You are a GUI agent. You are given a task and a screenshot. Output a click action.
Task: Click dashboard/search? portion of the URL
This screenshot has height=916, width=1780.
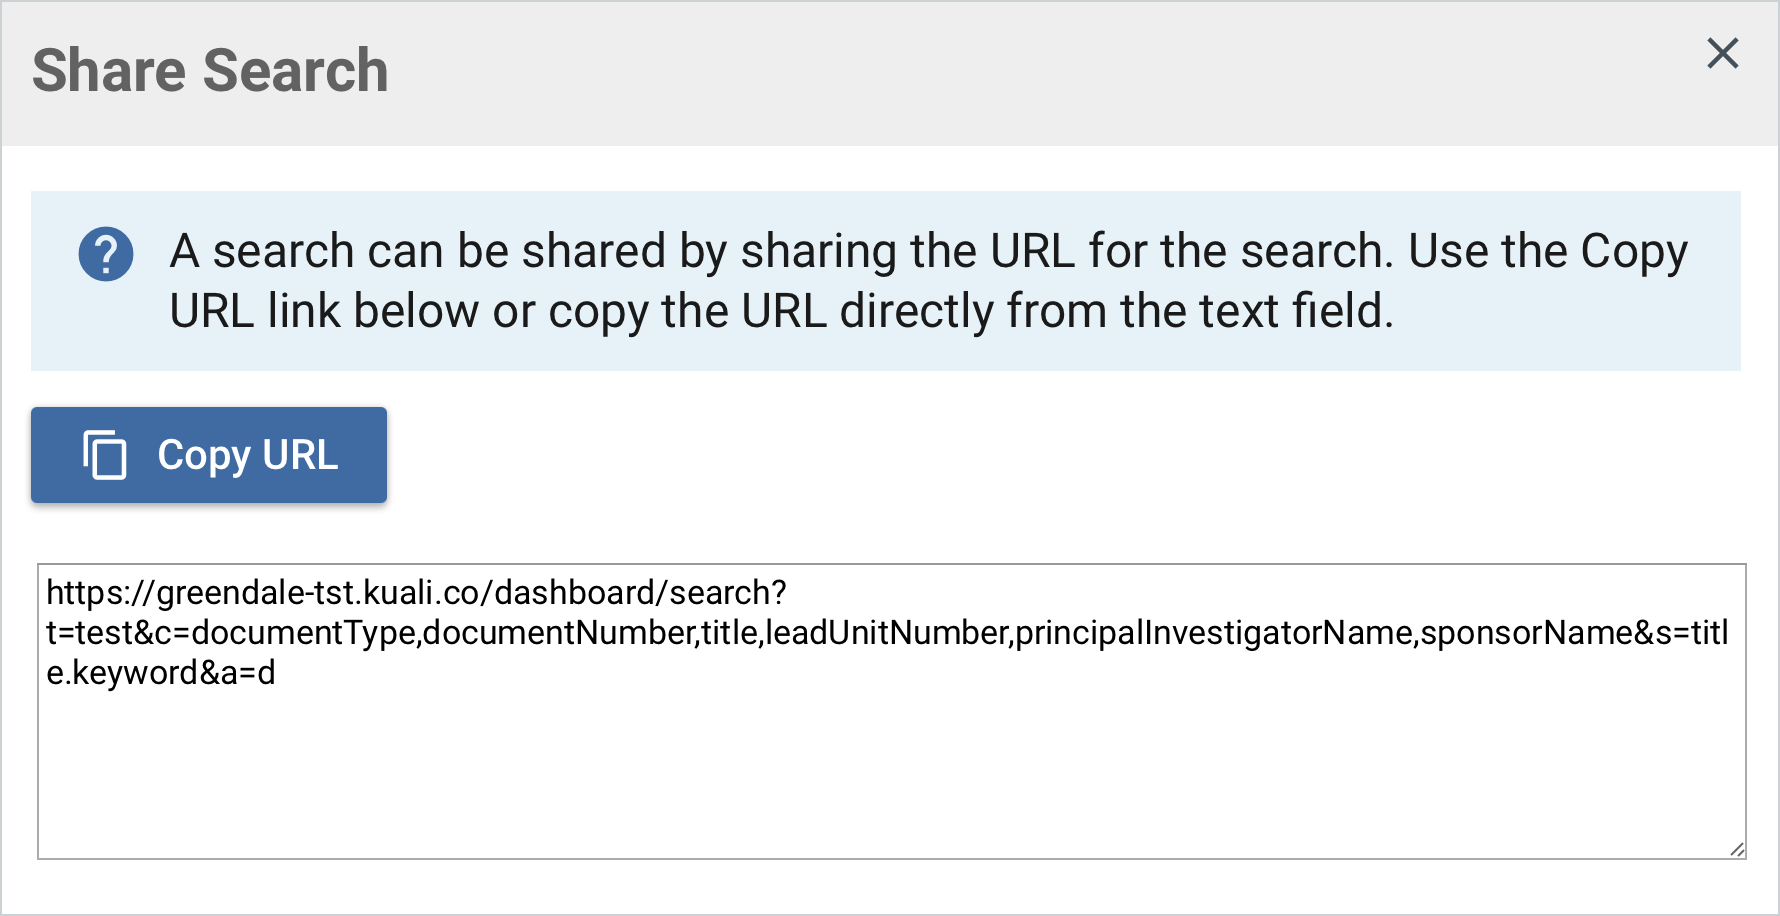coord(640,593)
